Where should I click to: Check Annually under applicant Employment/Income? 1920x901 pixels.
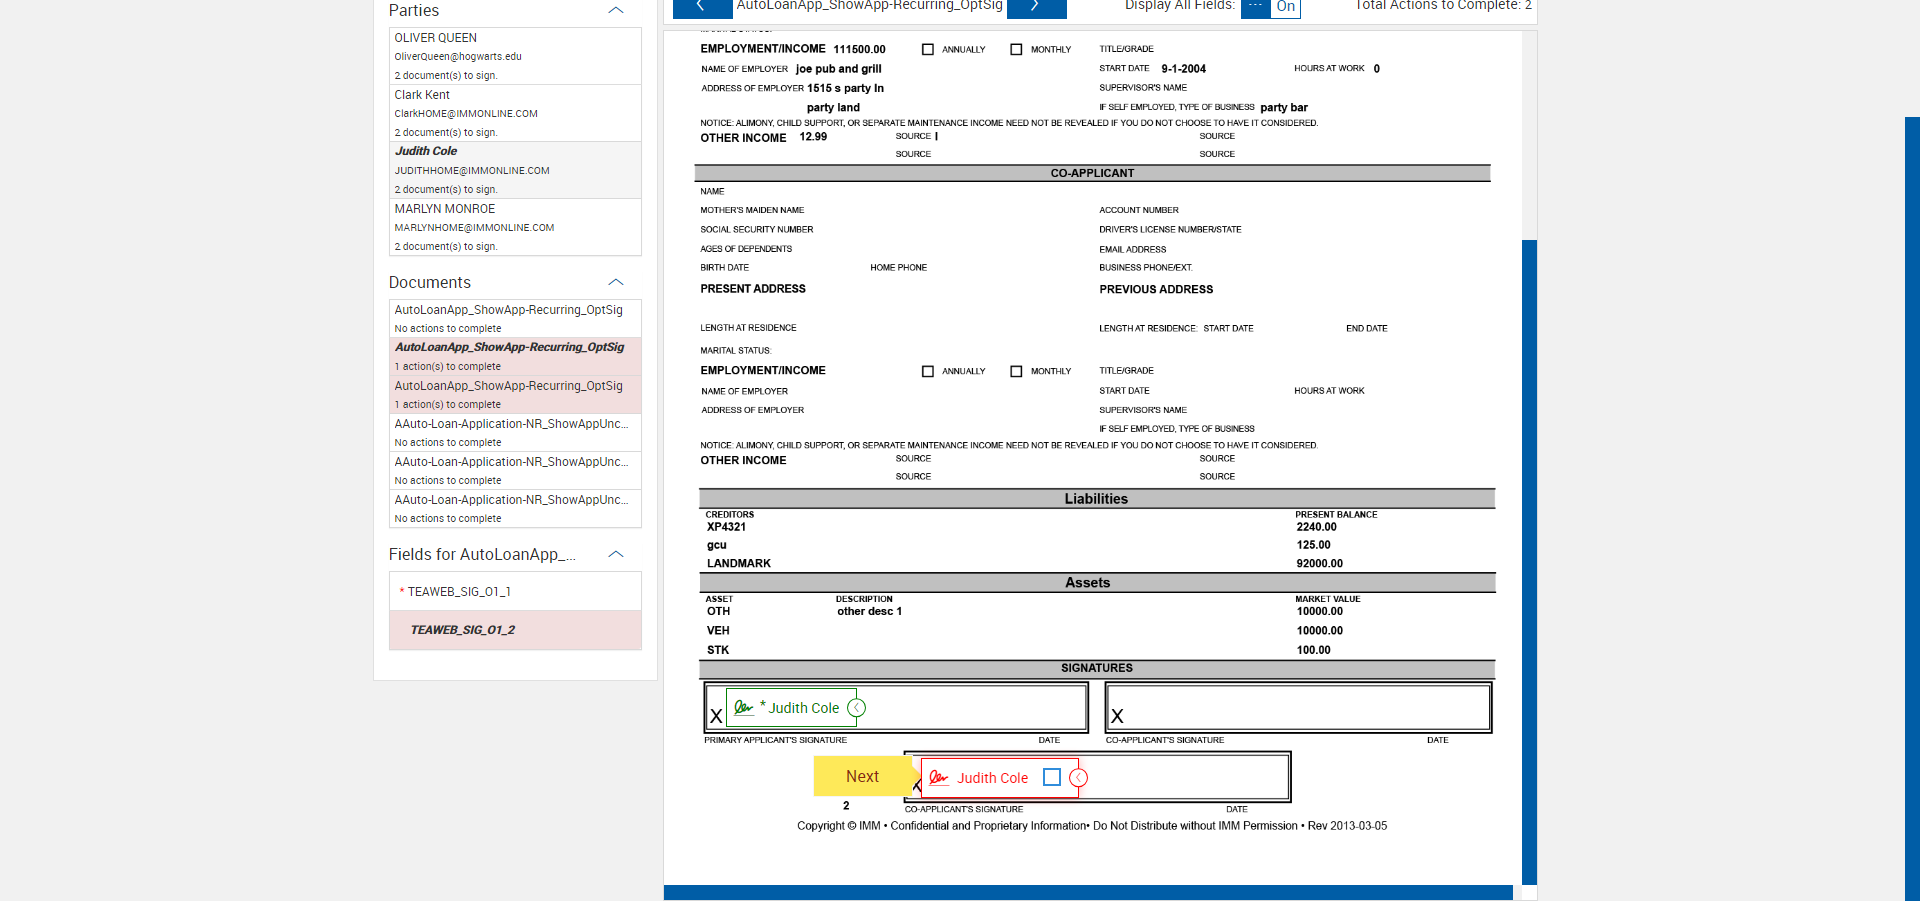click(x=928, y=49)
